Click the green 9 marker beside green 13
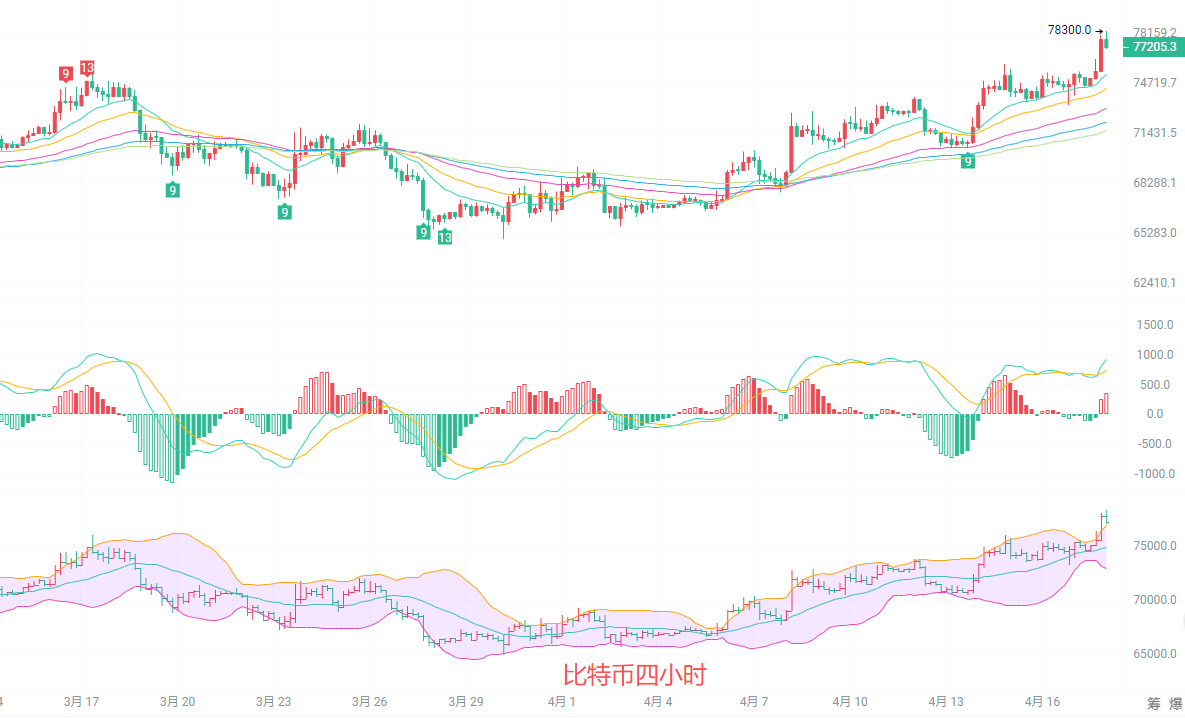 [424, 232]
